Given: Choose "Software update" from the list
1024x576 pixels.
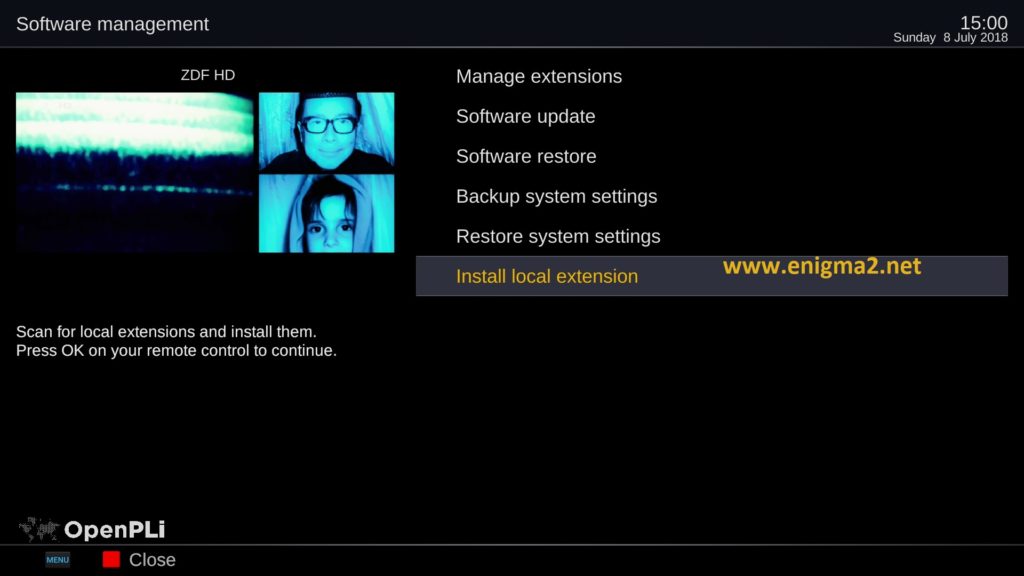Looking at the screenshot, I should (525, 116).
